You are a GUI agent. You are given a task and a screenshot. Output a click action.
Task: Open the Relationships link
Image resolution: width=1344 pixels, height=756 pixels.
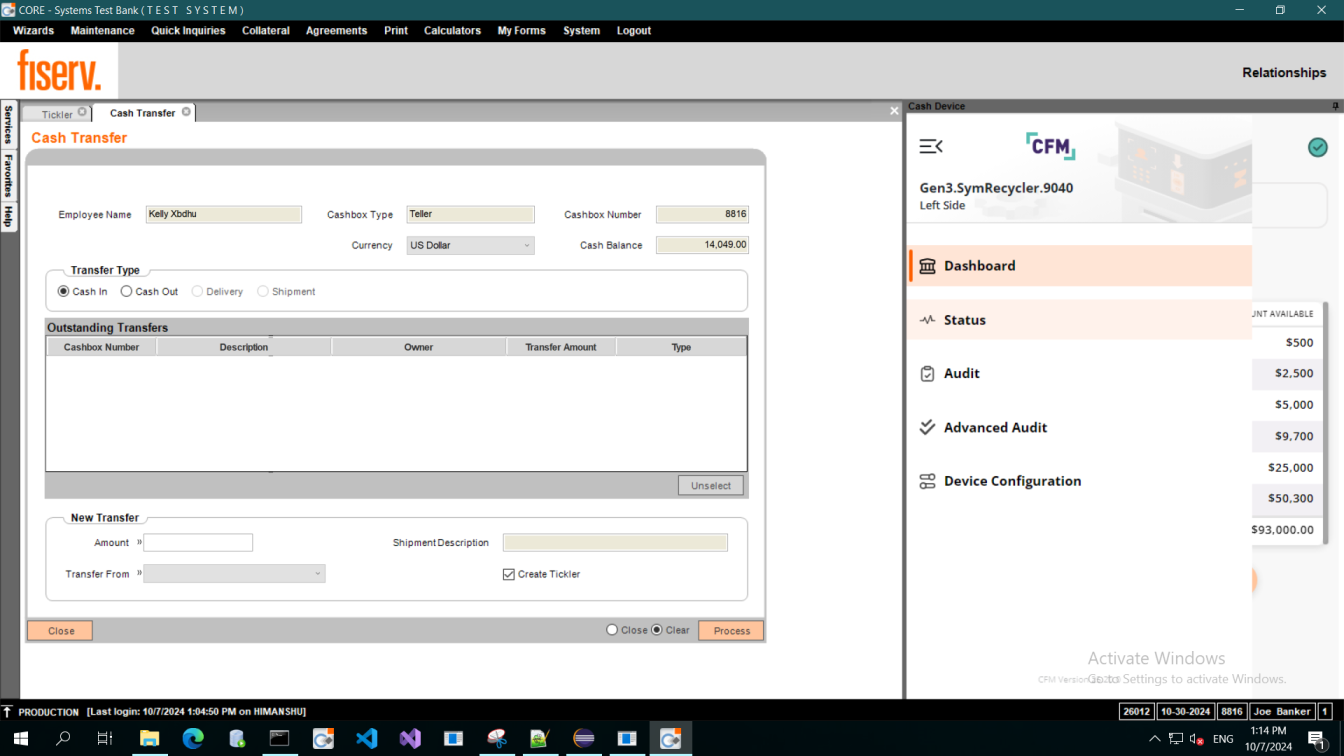pos(1284,73)
